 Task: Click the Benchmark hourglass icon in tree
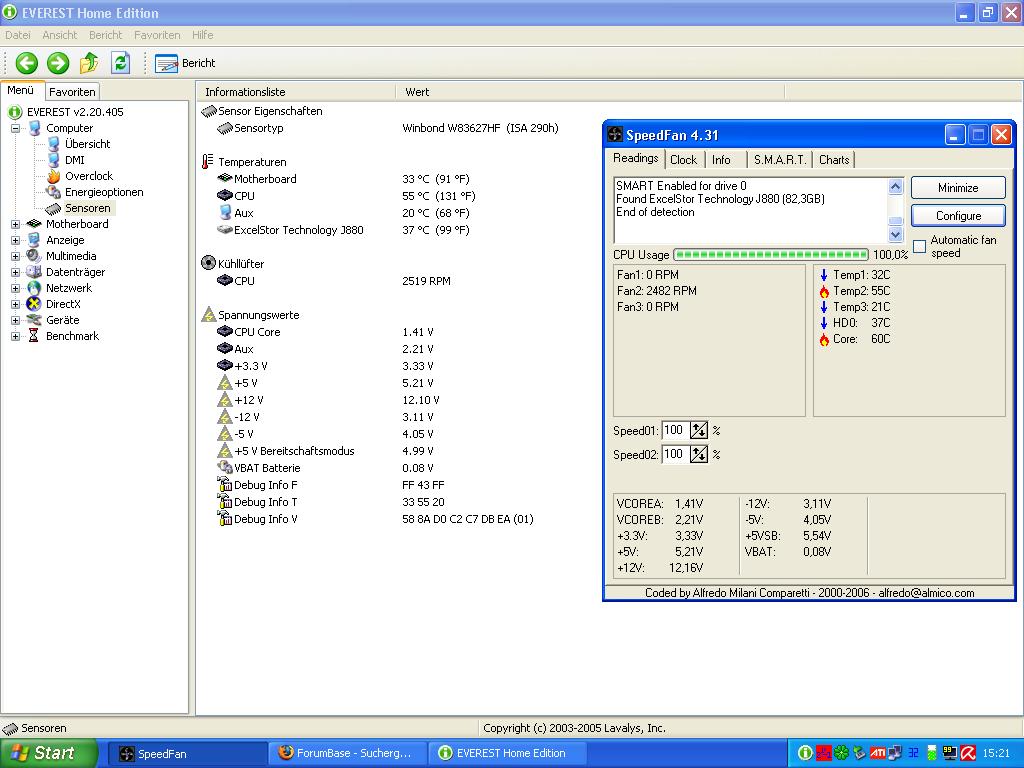[34, 336]
